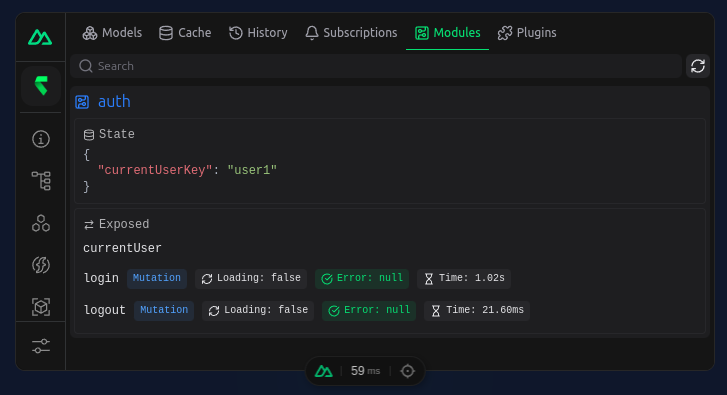727x395 pixels.
Task: Click the Exposed section heading
Action: click(x=124, y=224)
